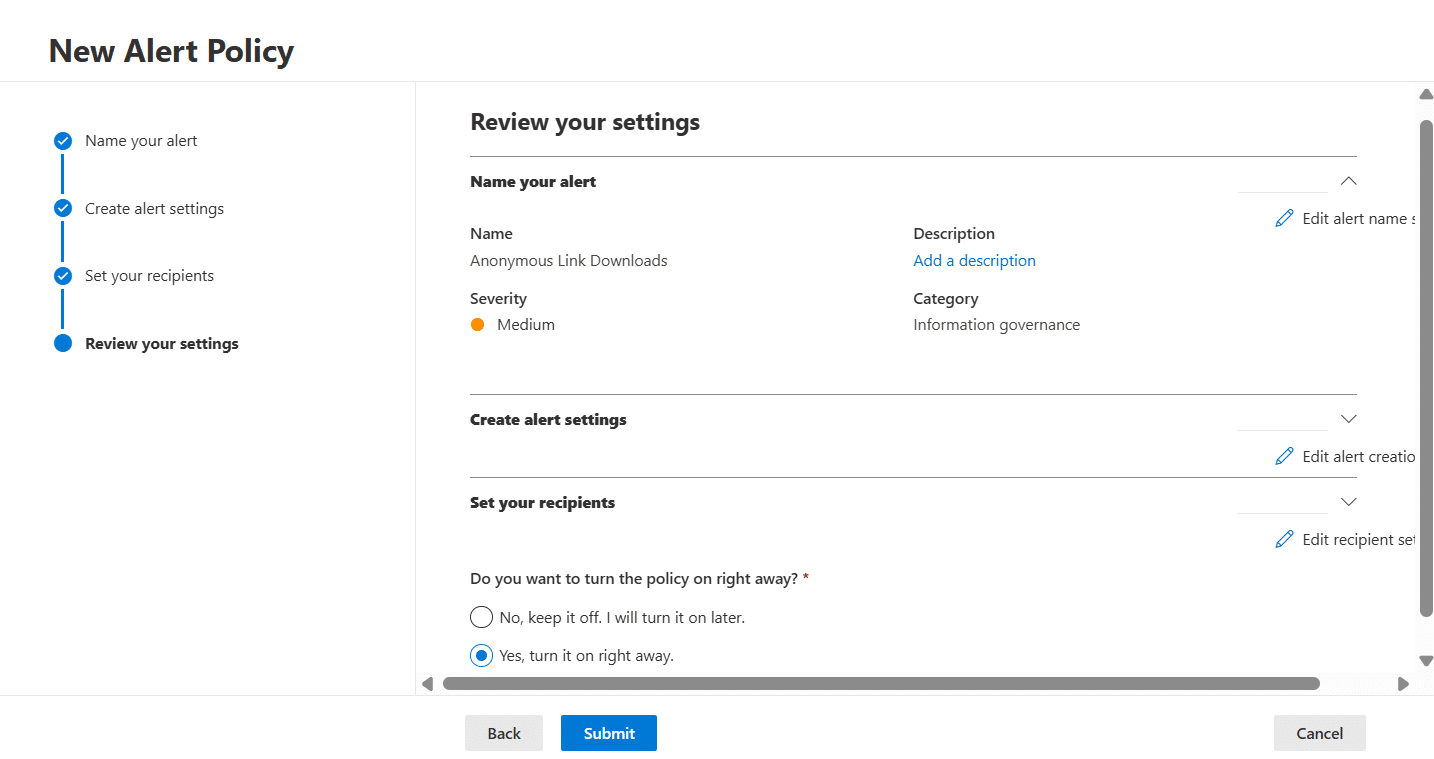Click the 'Severity' field label
This screenshot has width=1434, height=759.
click(x=498, y=299)
